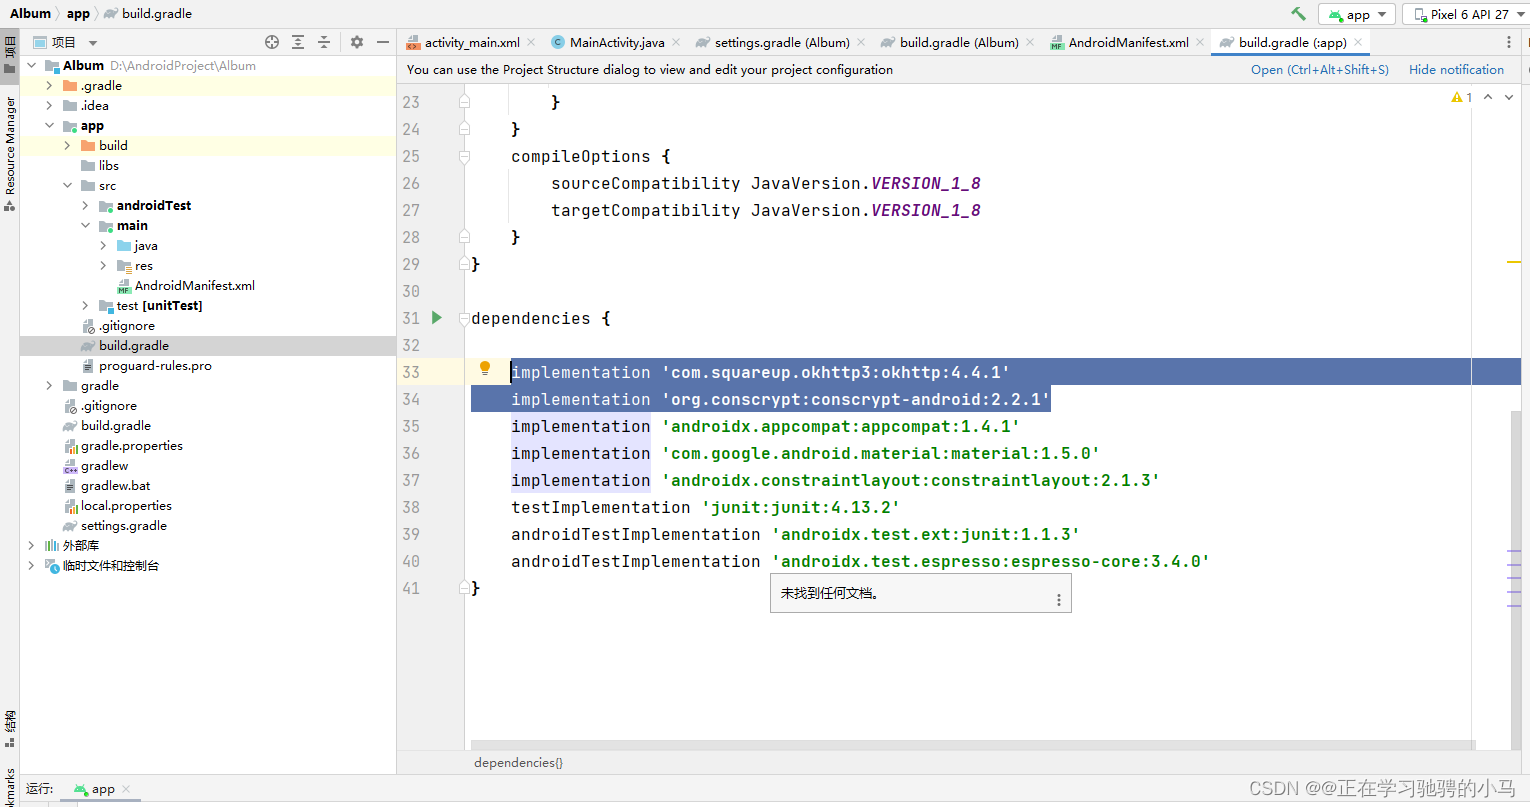
Task: Expand the test [unitTest] folder
Action: point(85,306)
